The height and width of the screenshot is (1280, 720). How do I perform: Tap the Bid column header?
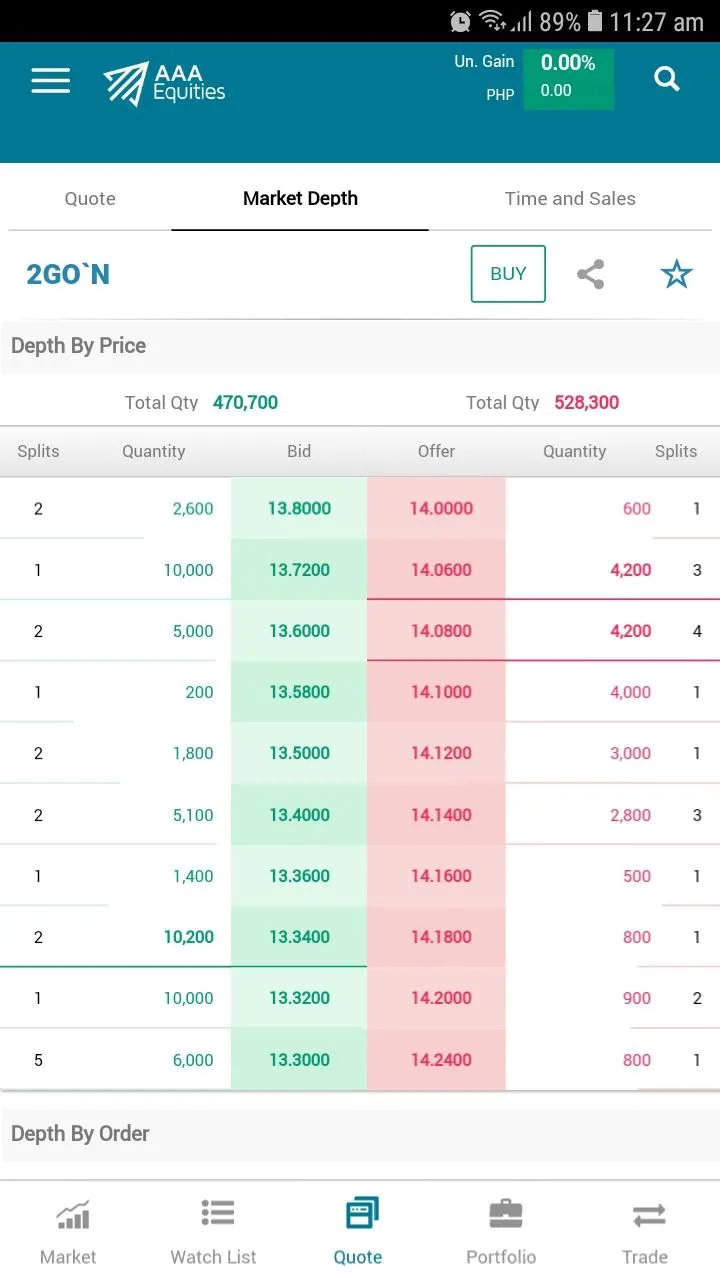point(299,451)
